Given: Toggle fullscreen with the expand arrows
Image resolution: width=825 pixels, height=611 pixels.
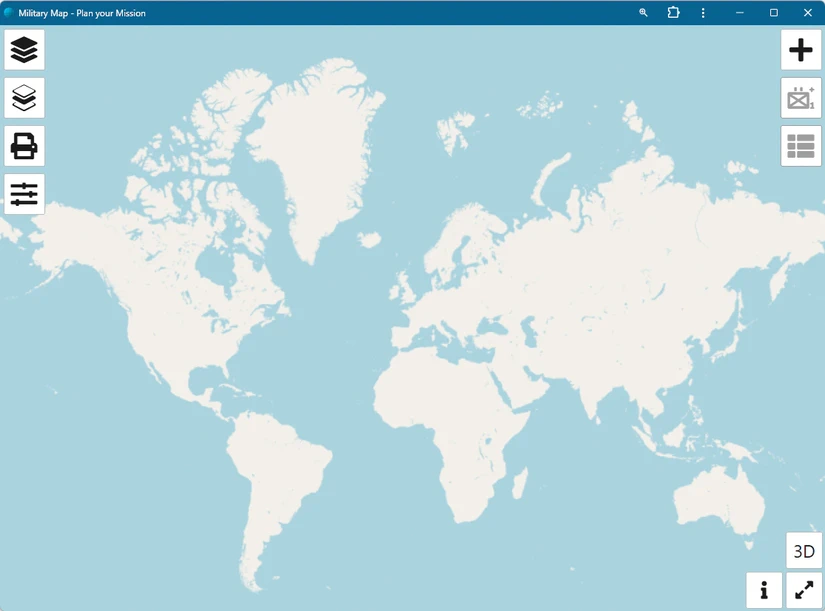Looking at the screenshot, I should pos(804,590).
